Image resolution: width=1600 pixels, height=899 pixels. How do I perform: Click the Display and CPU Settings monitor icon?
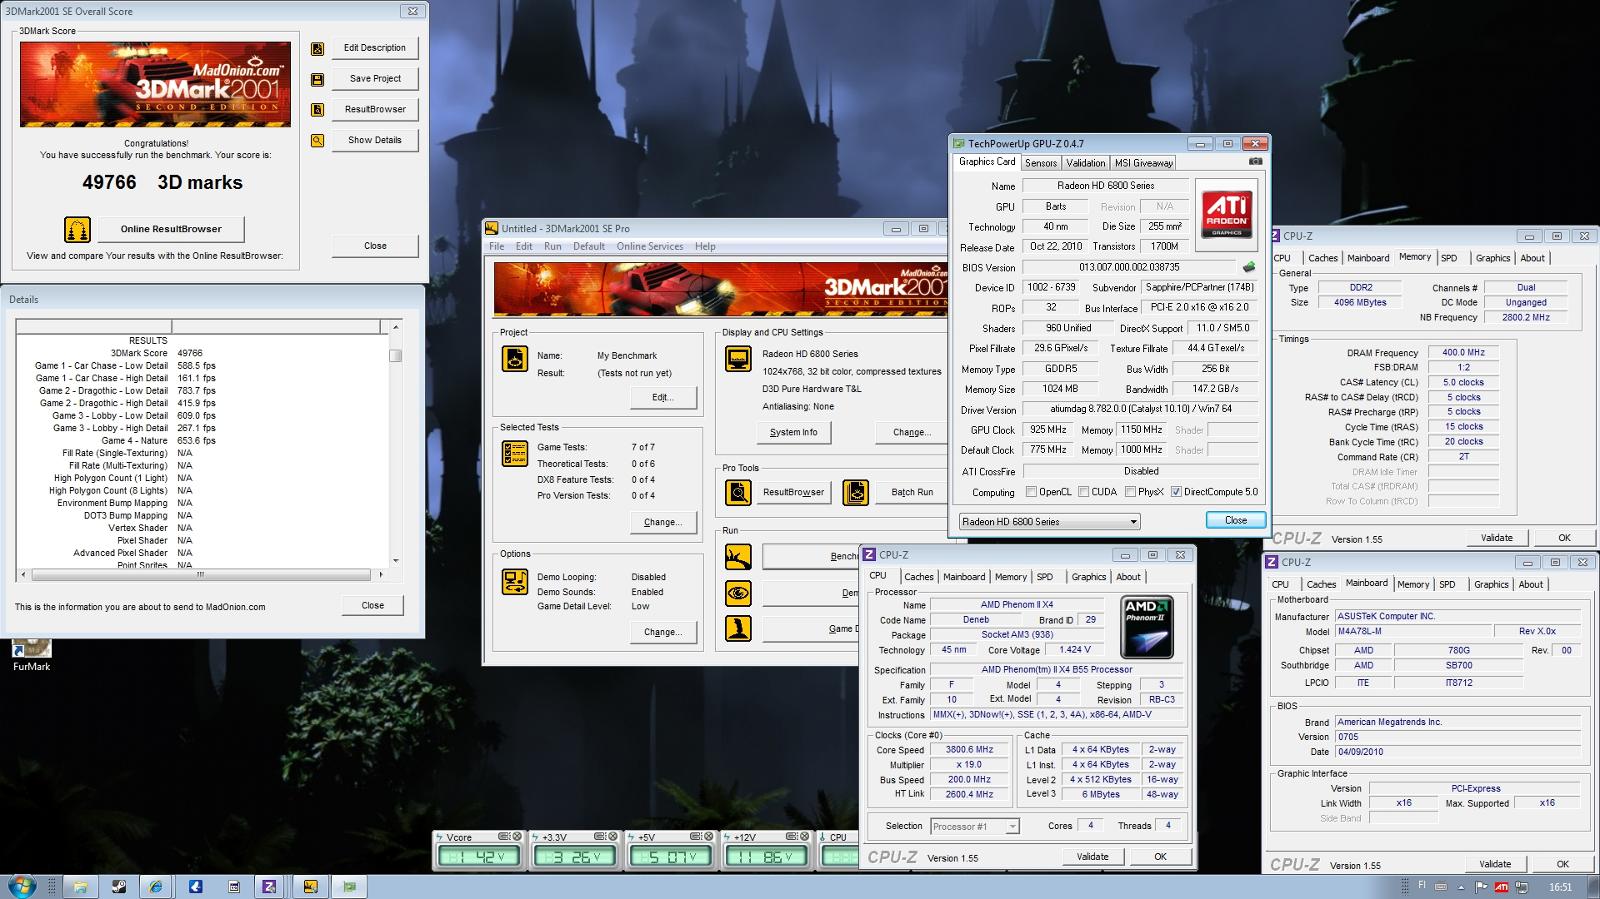[x=738, y=358]
